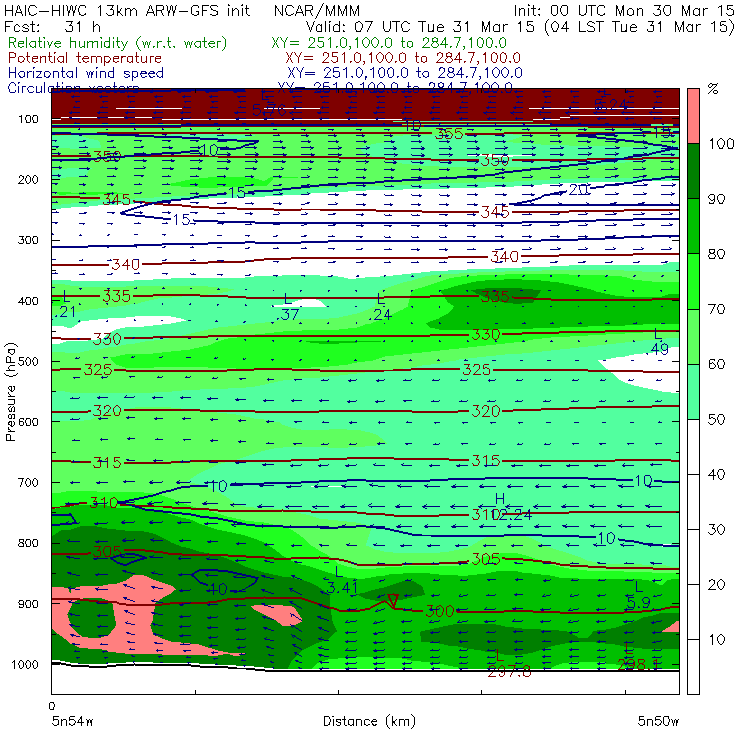Click the pressure axis label '600'

pos(28,421)
